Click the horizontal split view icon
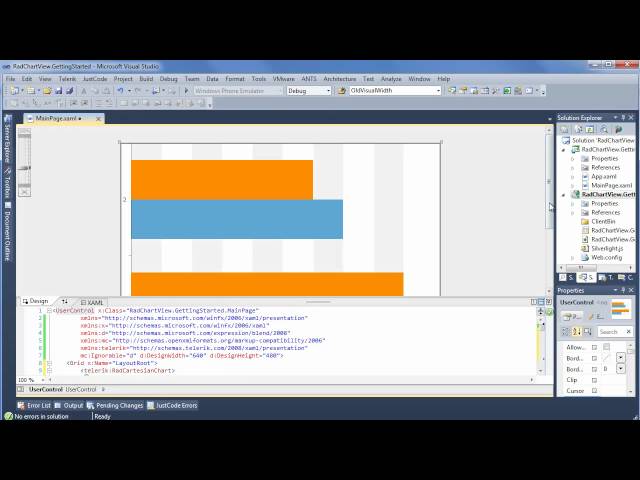The height and width of the screenshot is (480, 640). click(x=541, y=302)
